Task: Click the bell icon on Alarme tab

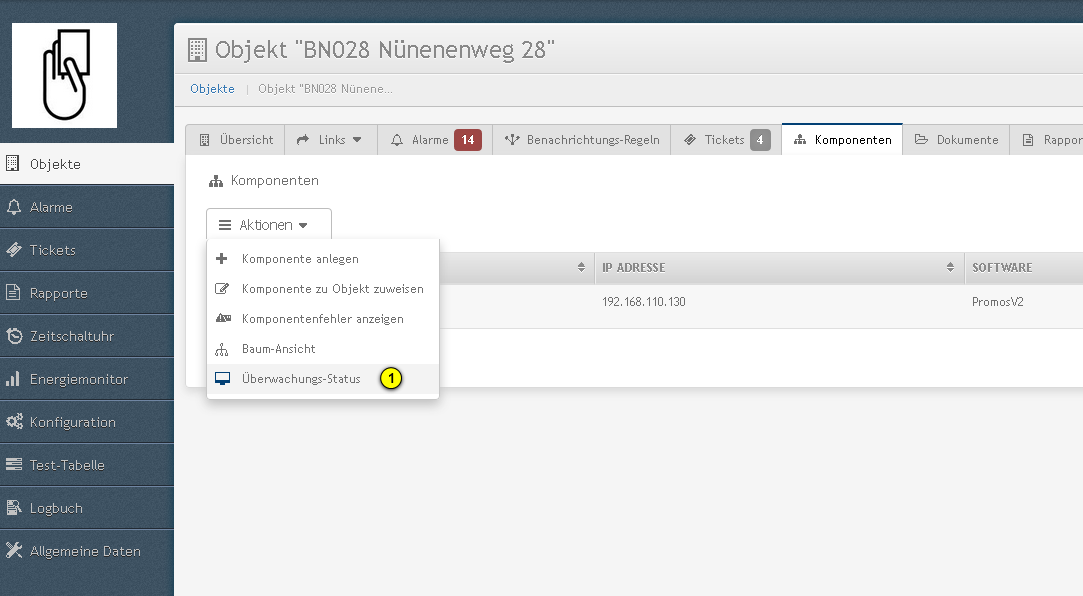Action: coord(396,140)
